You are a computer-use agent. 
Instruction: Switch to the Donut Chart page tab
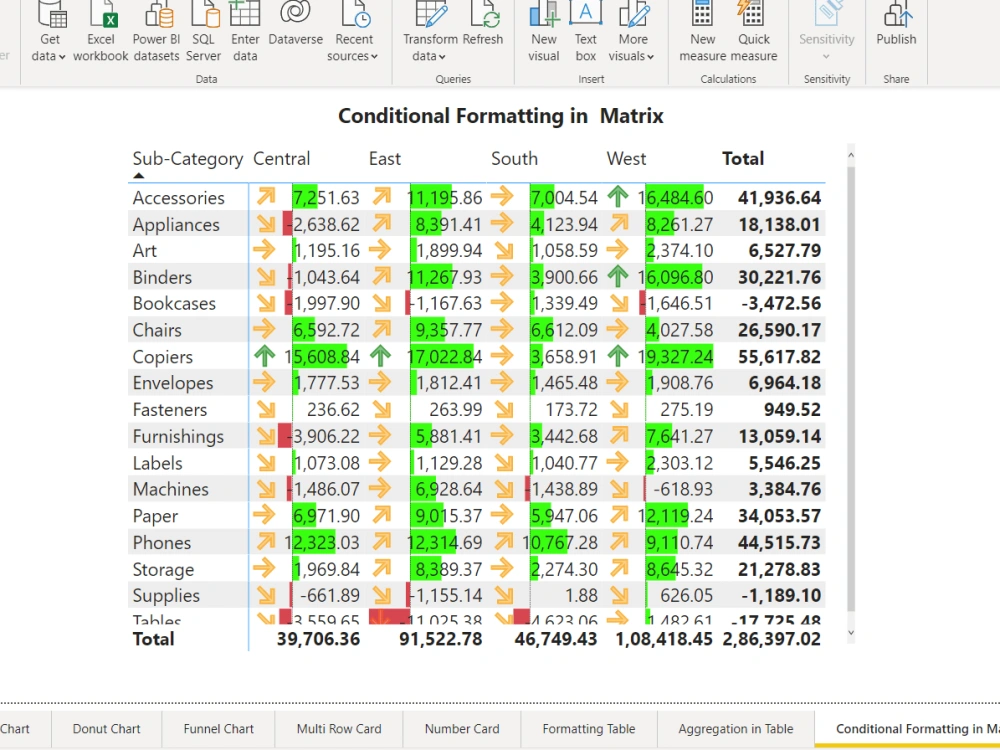tap(107, 729)
